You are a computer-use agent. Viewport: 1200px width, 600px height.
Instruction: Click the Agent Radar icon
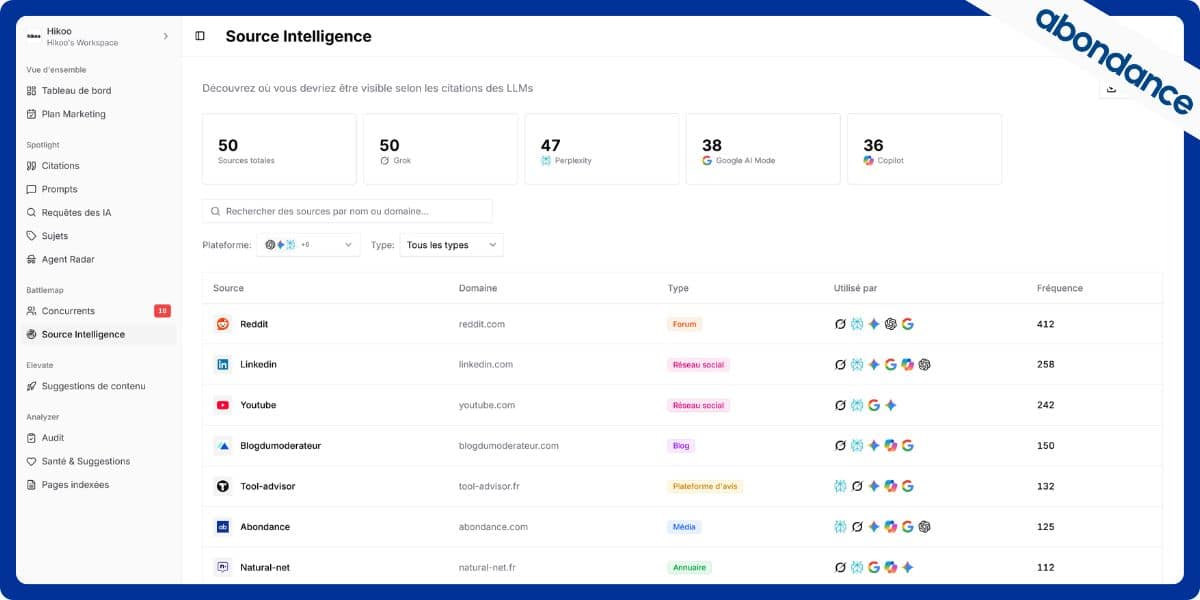click(x=32, y=260)
